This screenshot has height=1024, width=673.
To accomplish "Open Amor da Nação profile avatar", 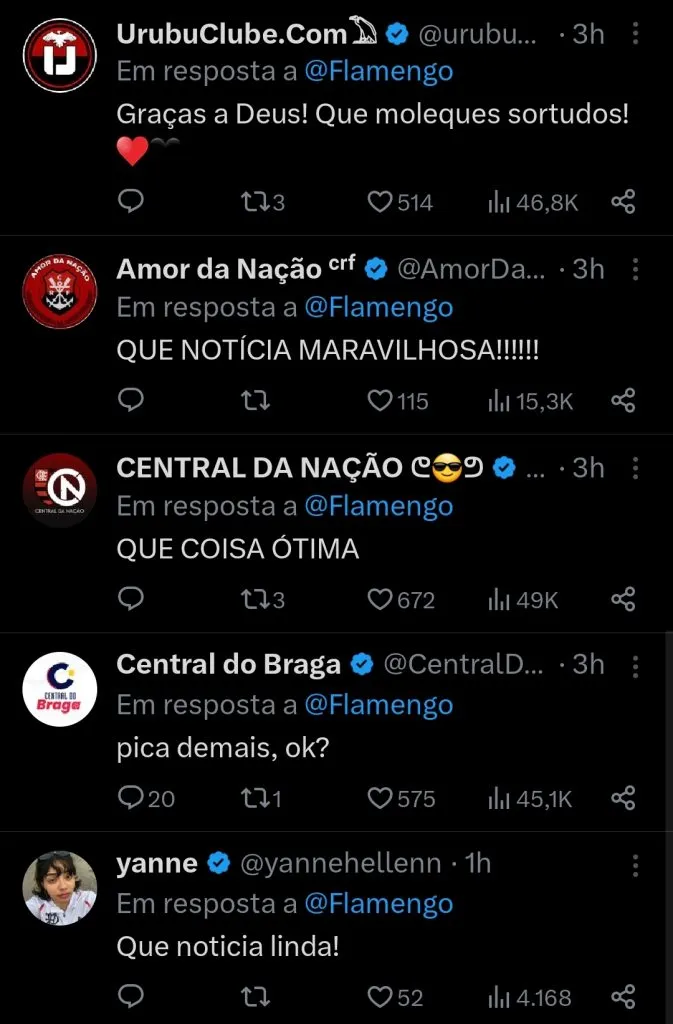I will click(x=59, y=292).
